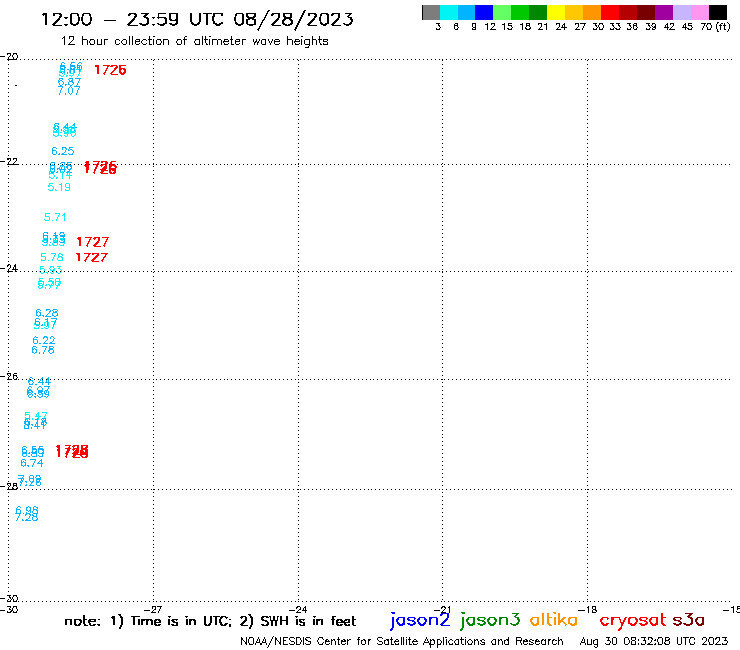Click the cyan swatch in the legend
This screenshot has height=650, width=740.
pyautogui.click(x=449, y=12)
